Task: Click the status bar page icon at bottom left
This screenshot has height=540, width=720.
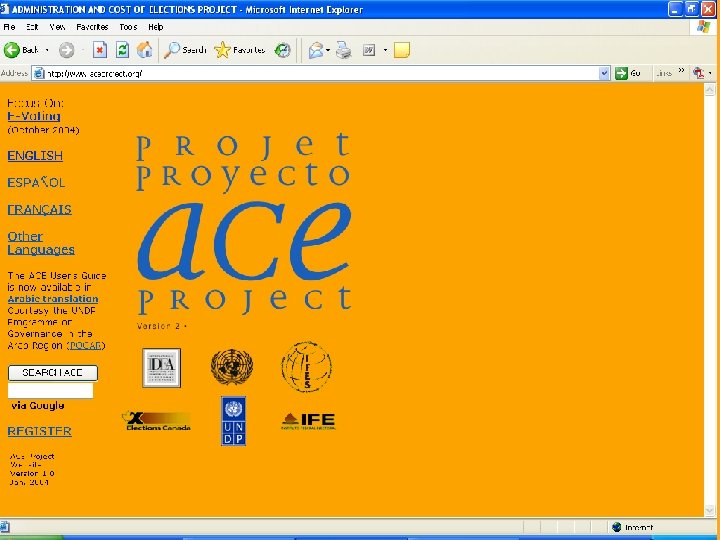Action: point(4,527)
